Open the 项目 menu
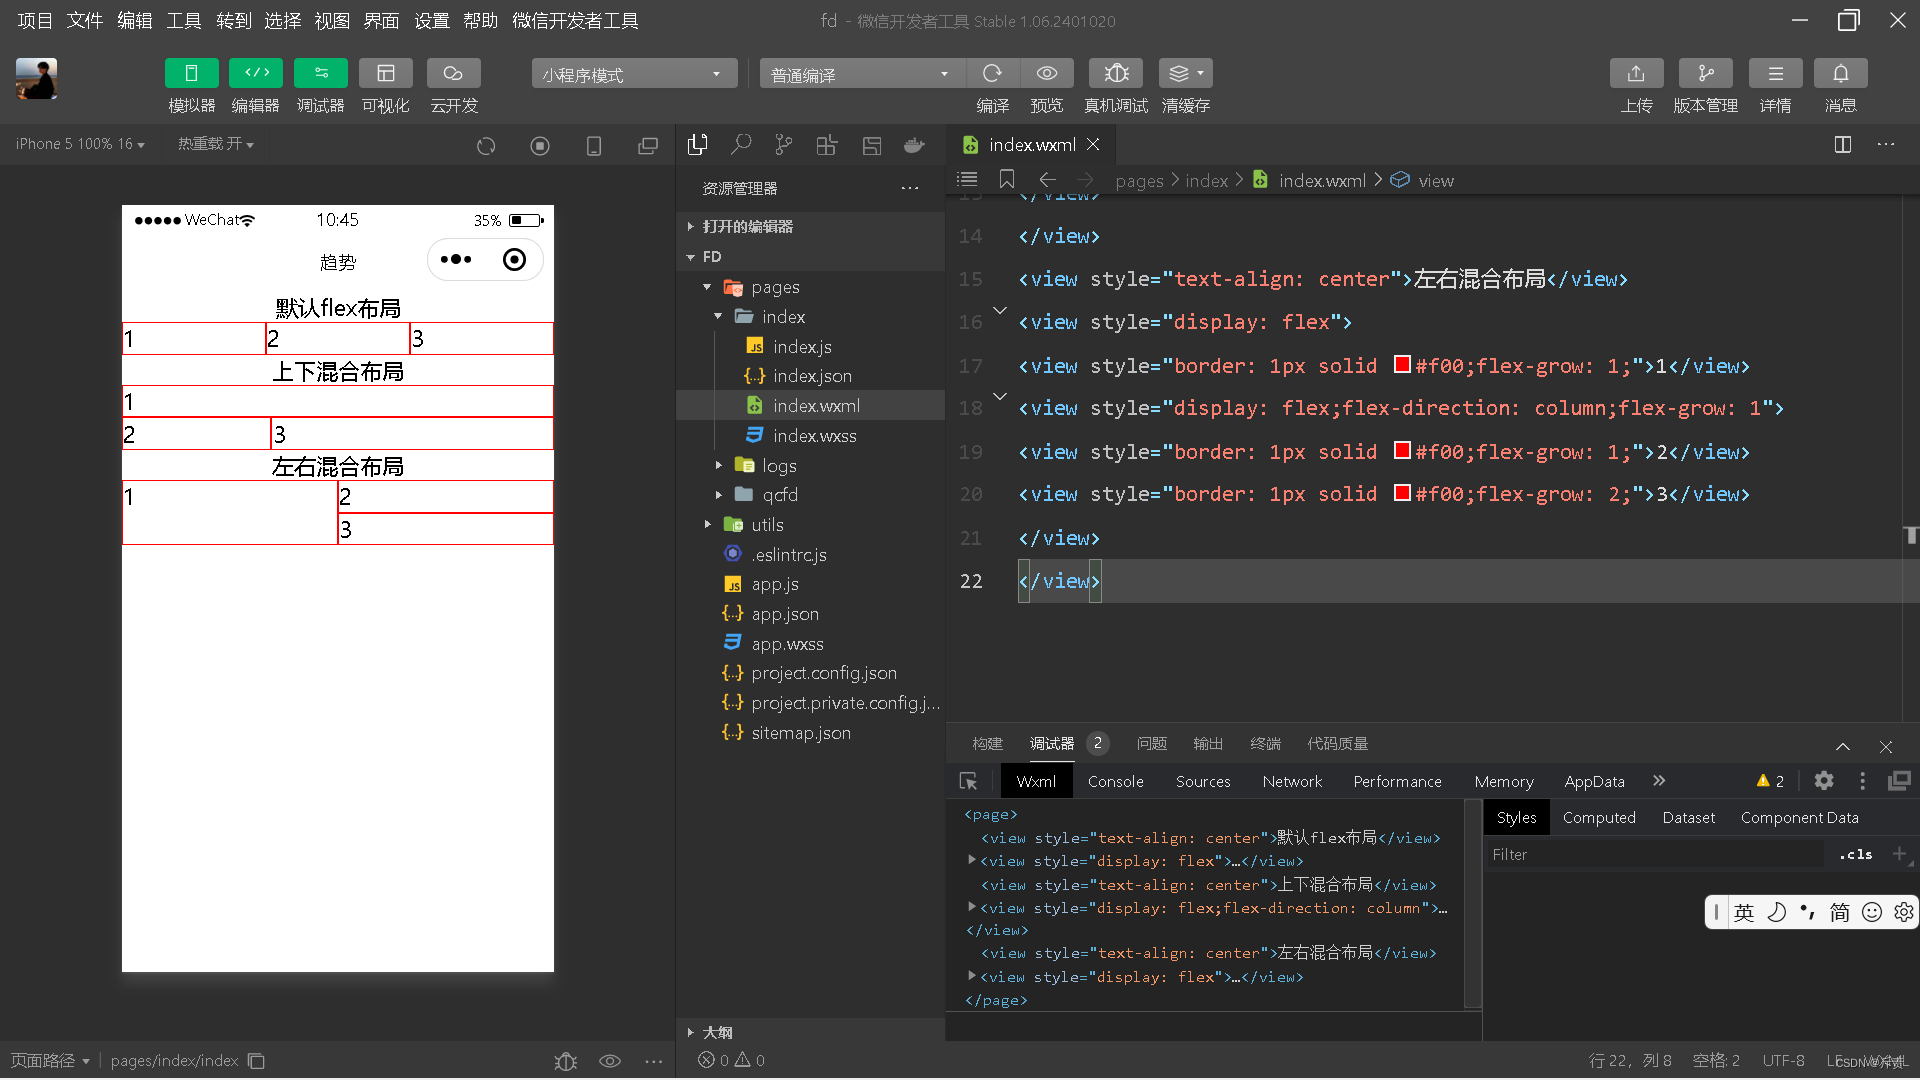Viewport: 1920px width, 1080px height. click(35, 21)
